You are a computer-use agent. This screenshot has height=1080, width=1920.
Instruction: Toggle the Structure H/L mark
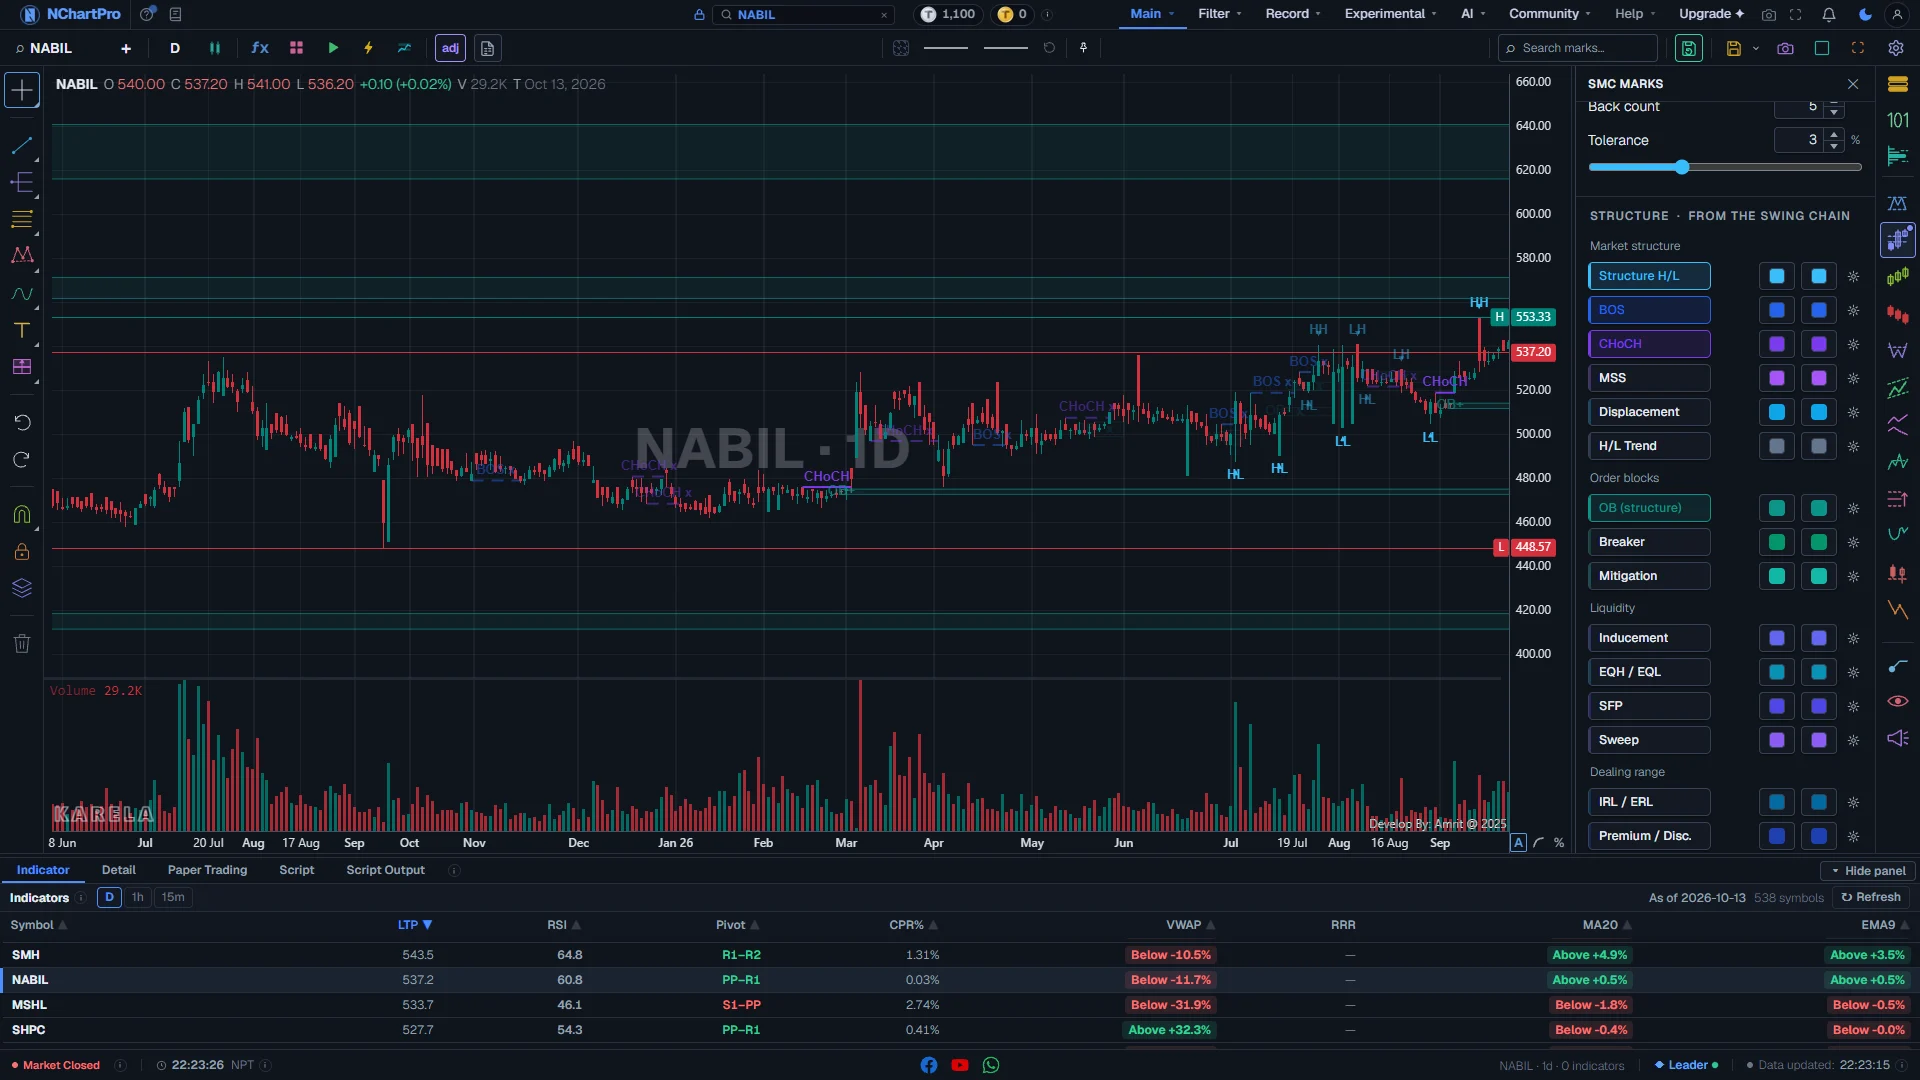1649,276
